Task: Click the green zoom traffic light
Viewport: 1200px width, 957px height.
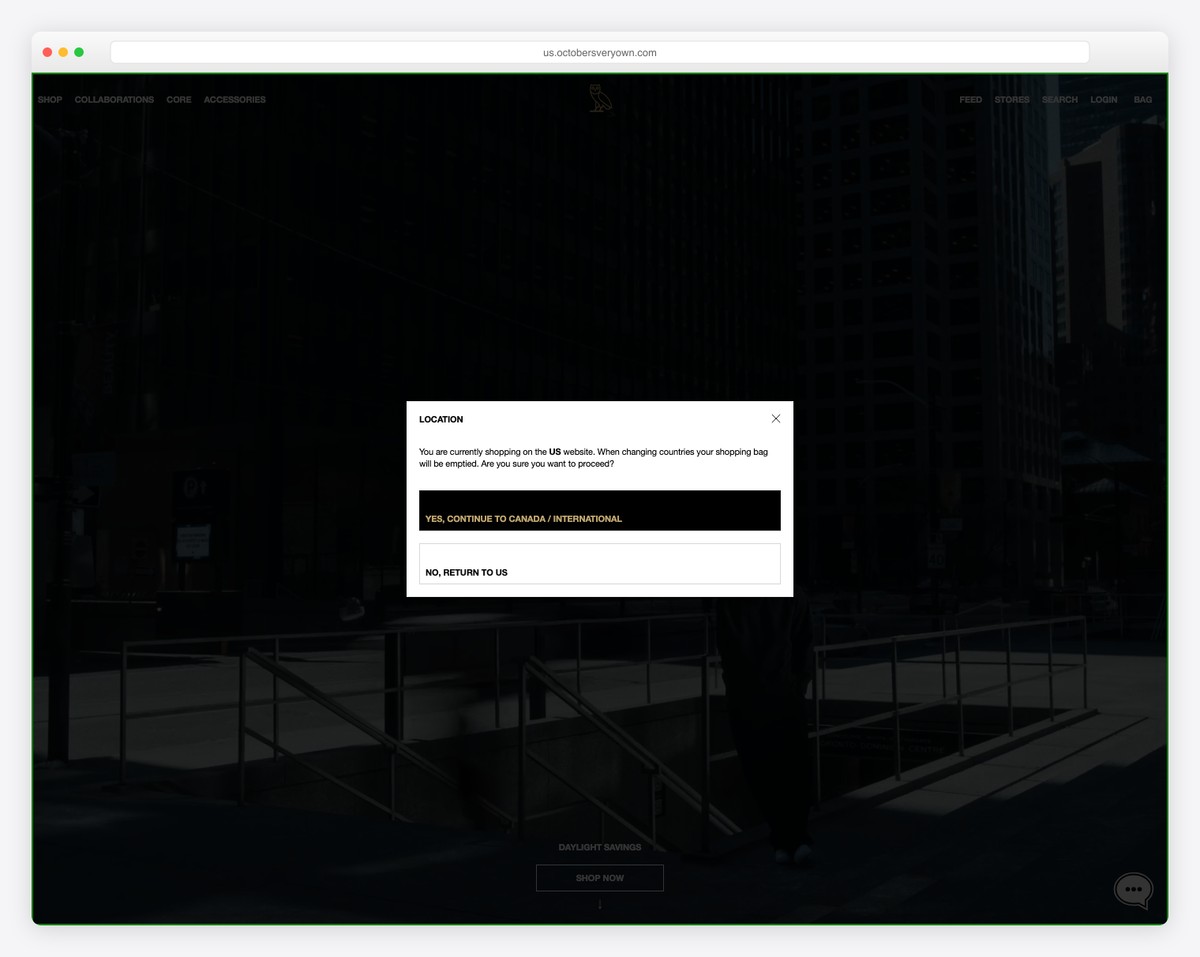Action: point(79,51)
